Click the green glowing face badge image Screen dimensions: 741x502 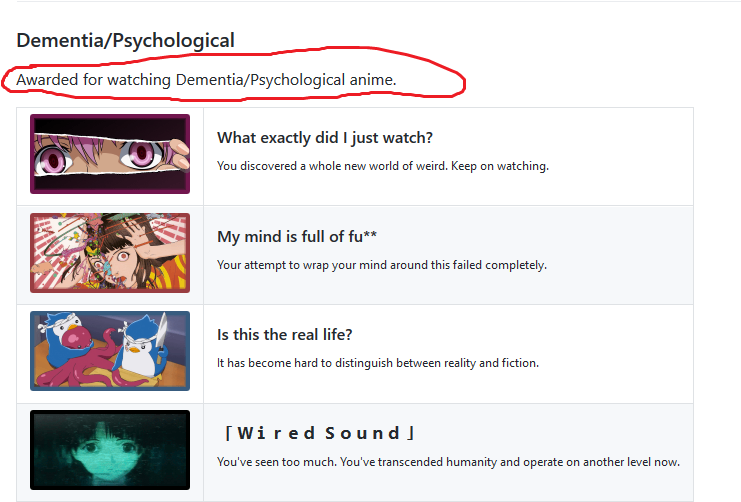click(110, 450)
